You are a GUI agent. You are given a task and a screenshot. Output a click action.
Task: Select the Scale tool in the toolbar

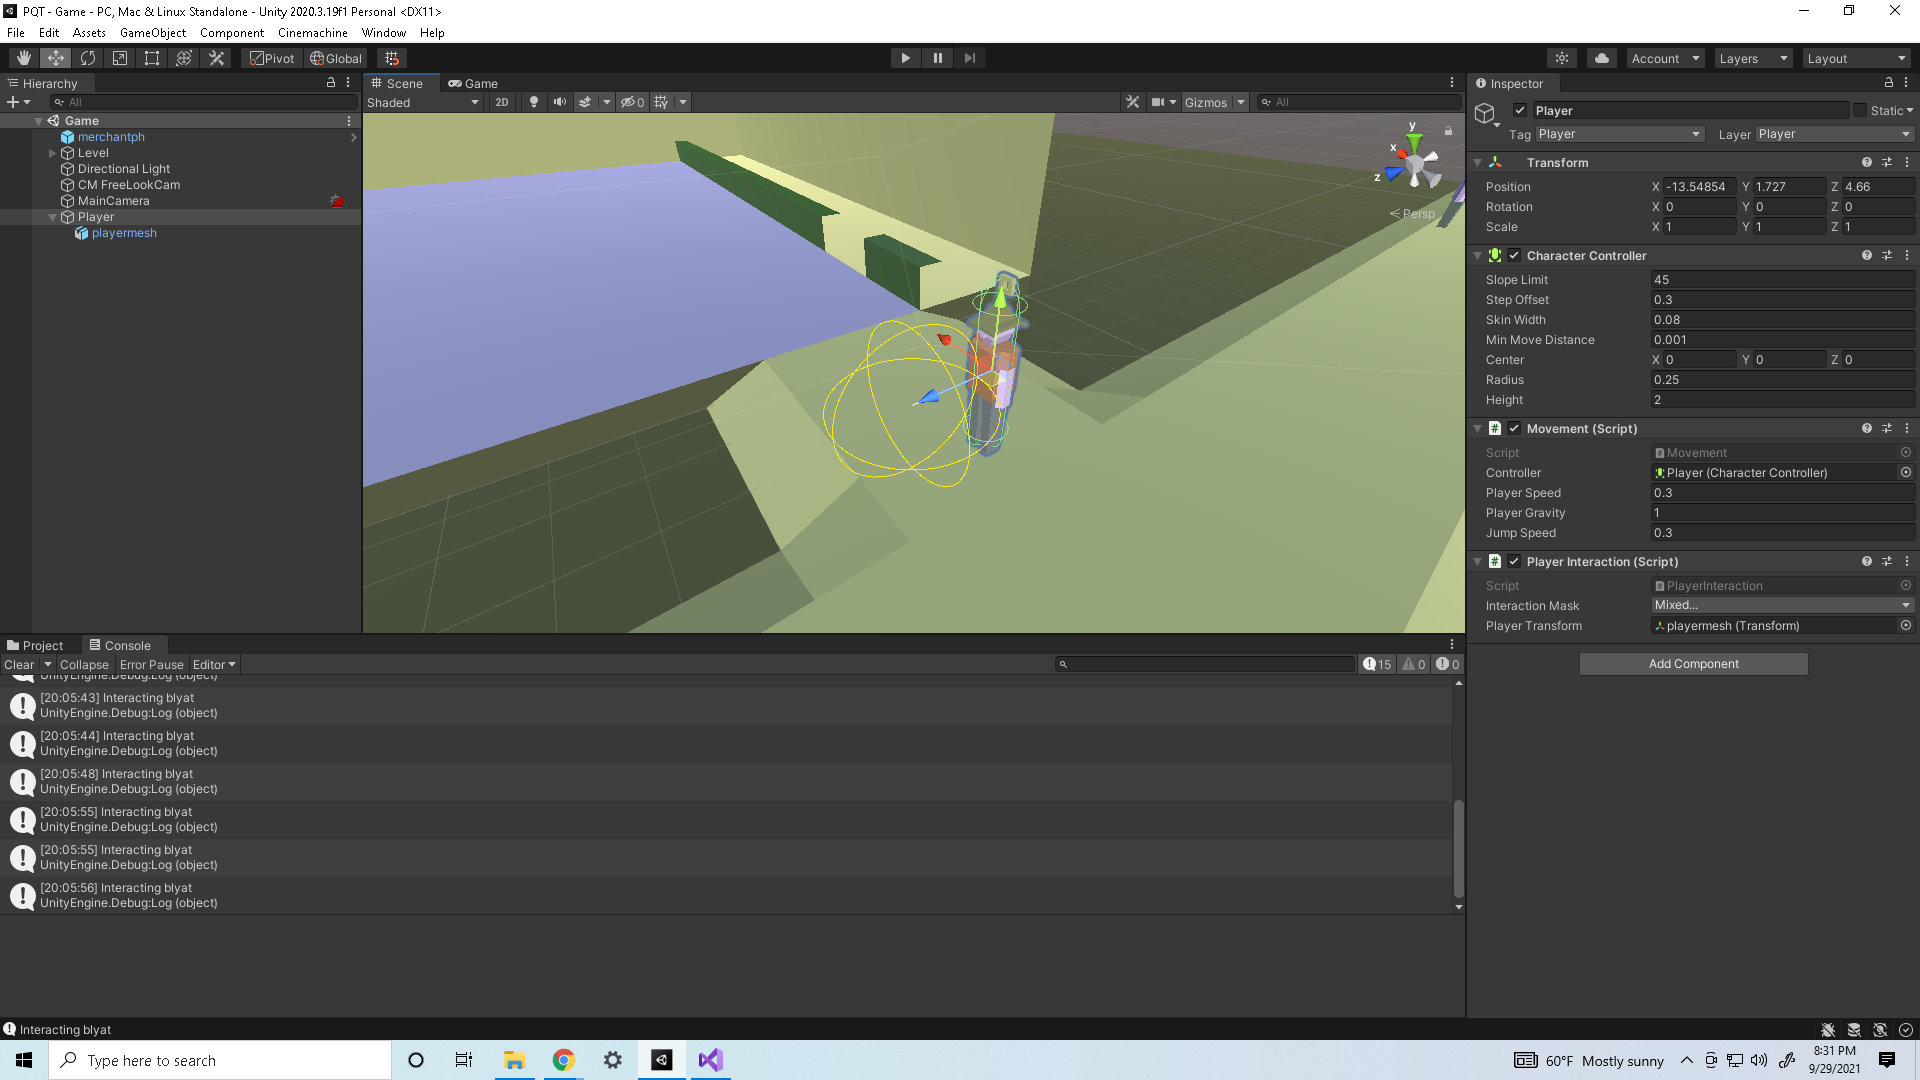click(120, 58)
